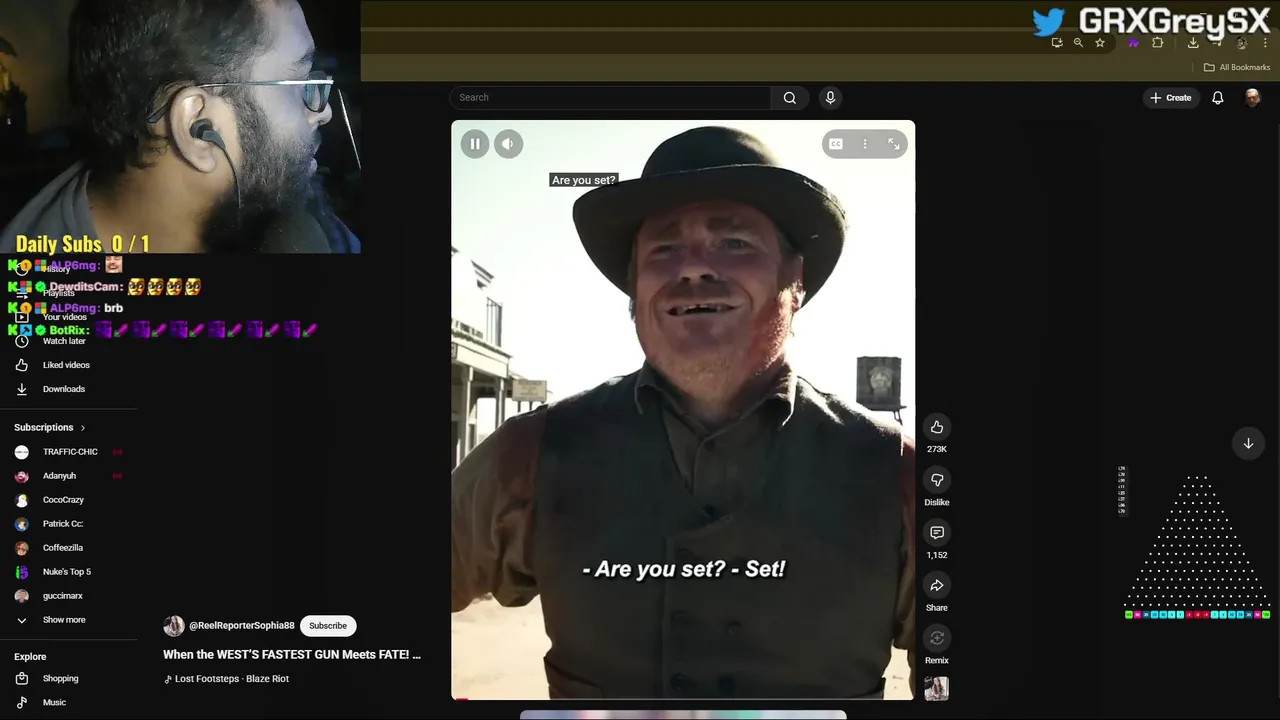Open comments showing 1,152
The image size is (1280, 720).
tap(937, 533)
